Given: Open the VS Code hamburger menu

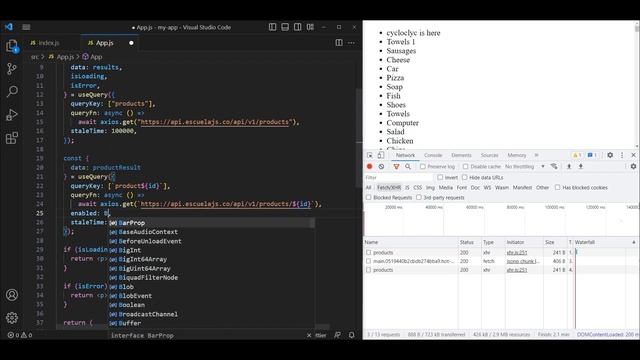Looking at the screenshot, I should tap(26, 27).
